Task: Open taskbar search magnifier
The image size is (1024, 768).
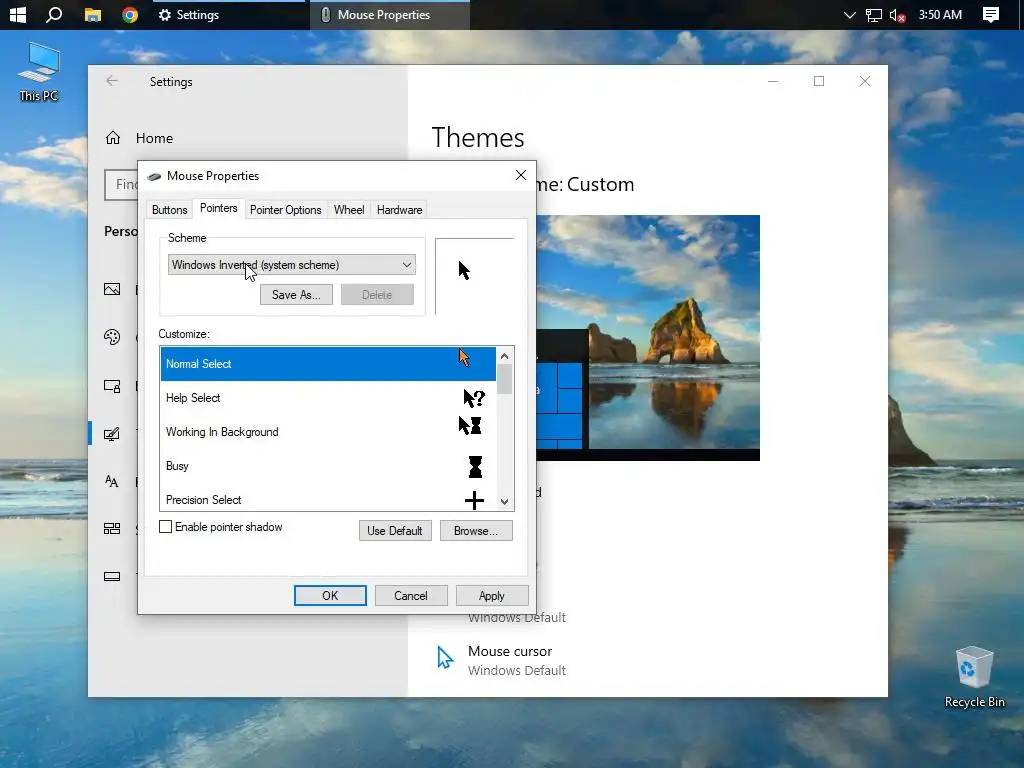Action: pos(54,14)
